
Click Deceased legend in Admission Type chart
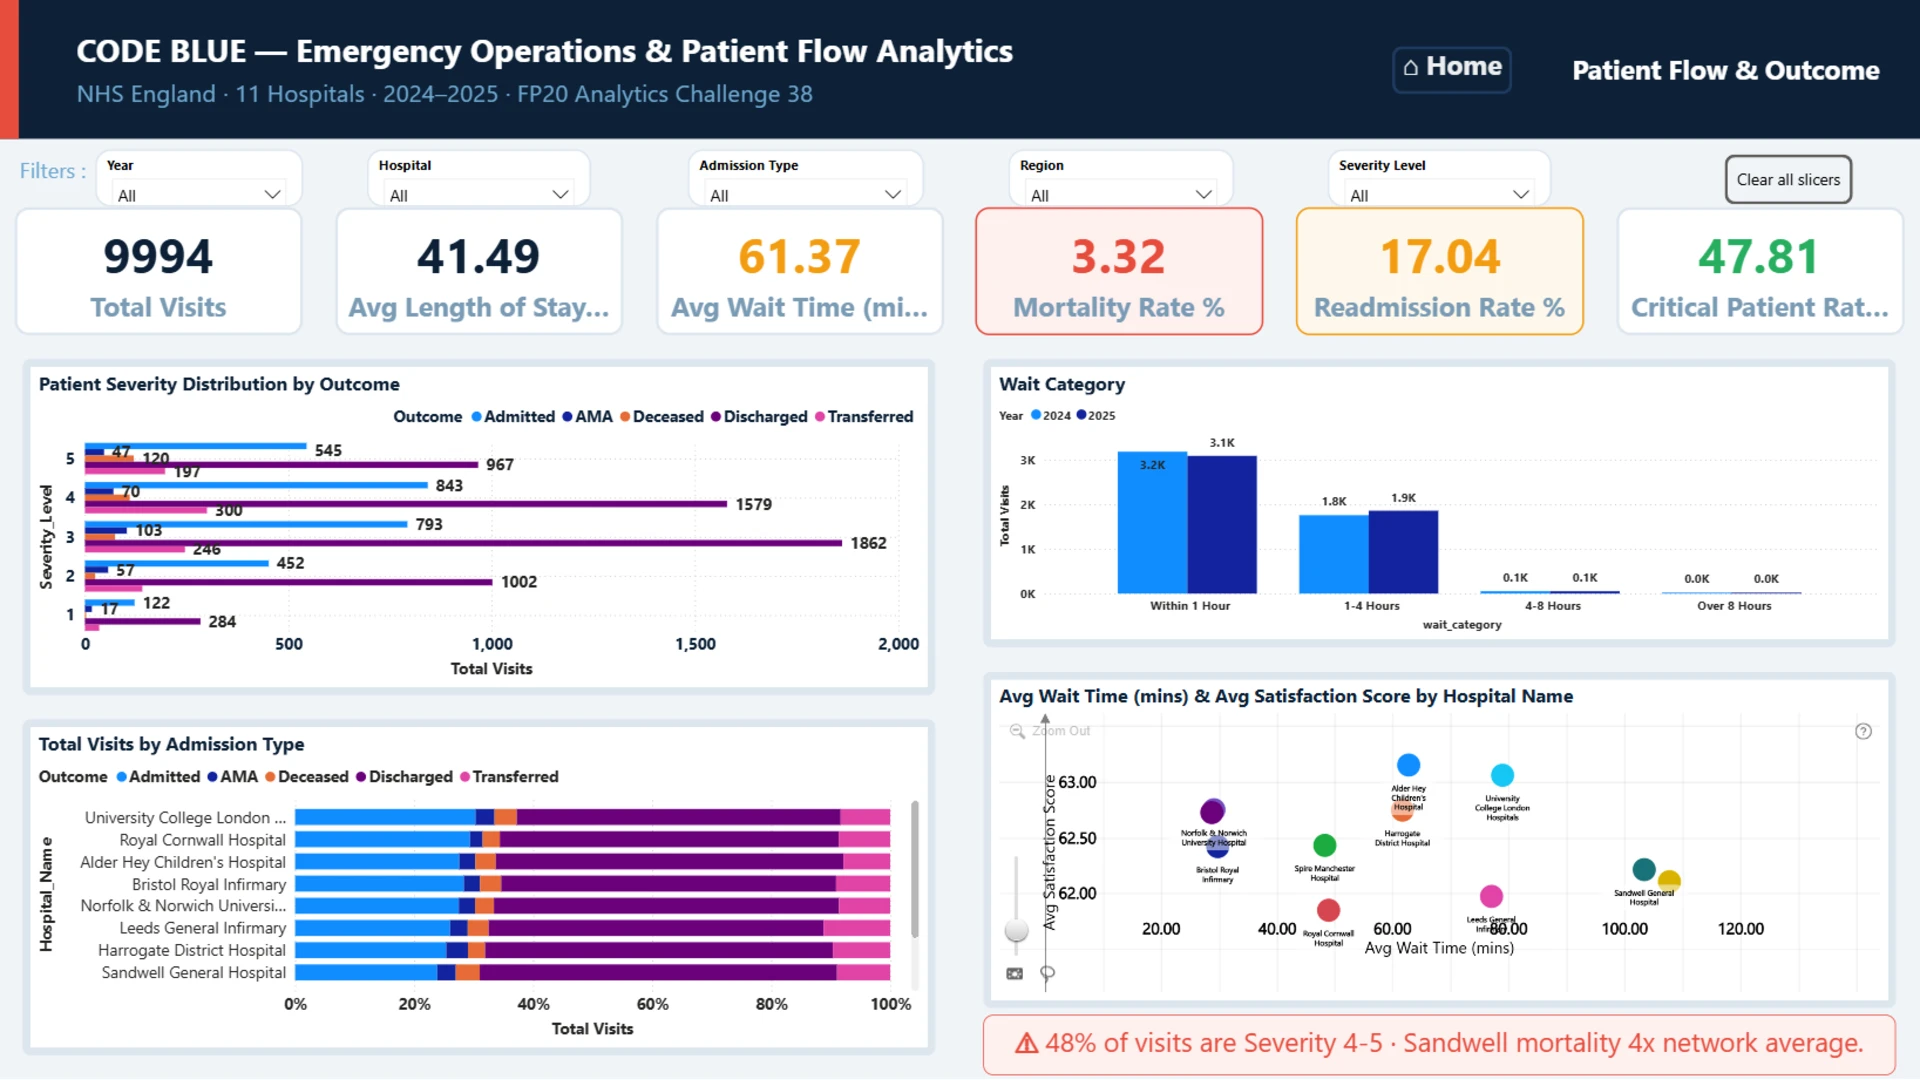307,777
